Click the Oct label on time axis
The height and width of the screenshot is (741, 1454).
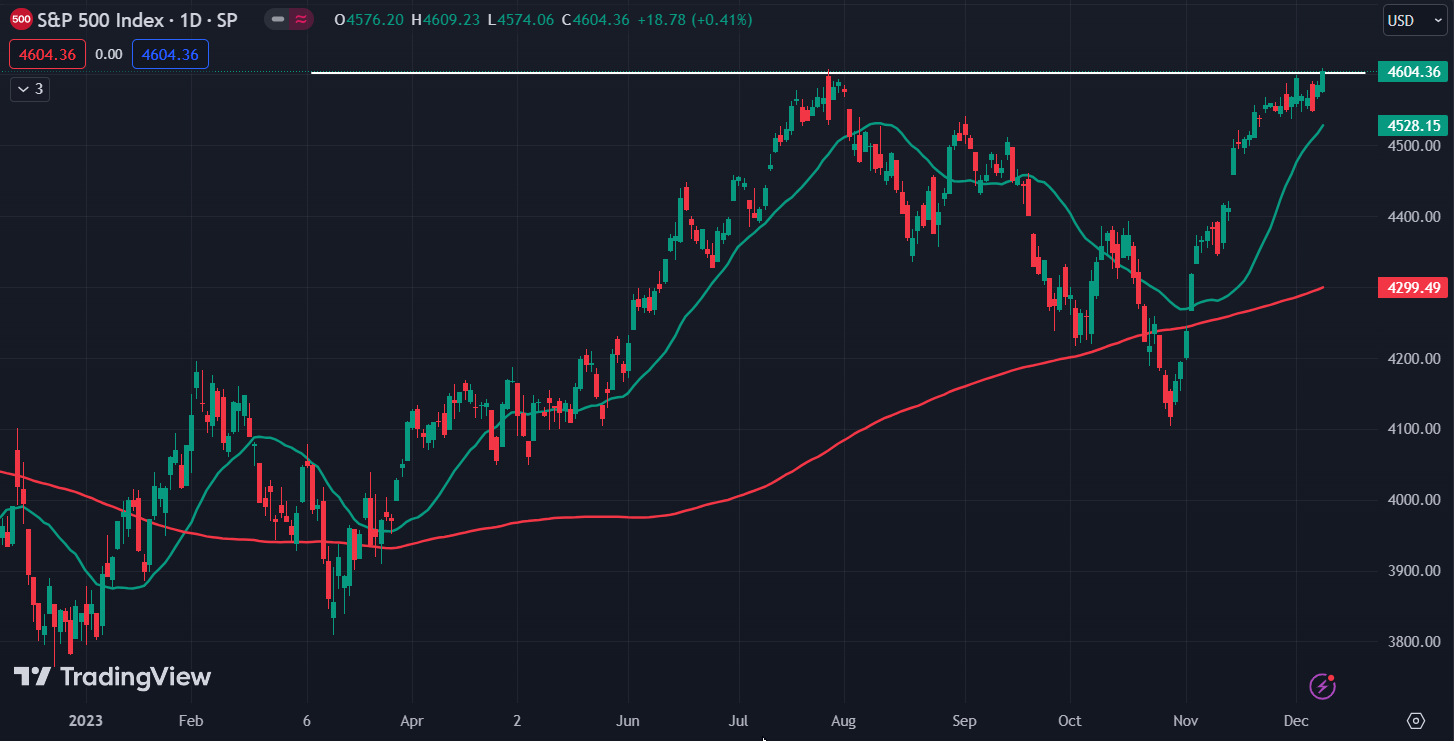pyautogui.click(x=1070, y=720)
